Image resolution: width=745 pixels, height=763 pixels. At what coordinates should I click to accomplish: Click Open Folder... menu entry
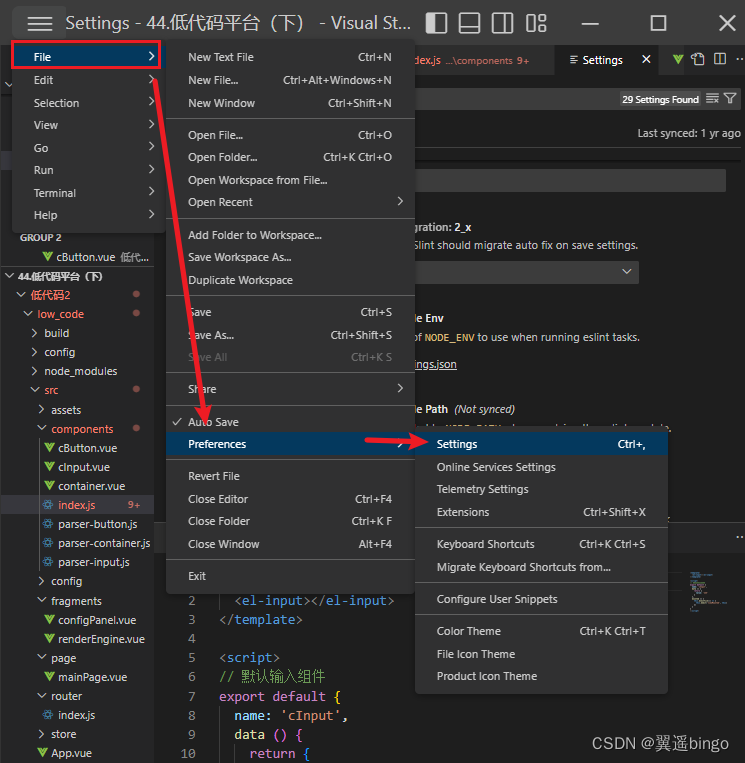[290, 157]
